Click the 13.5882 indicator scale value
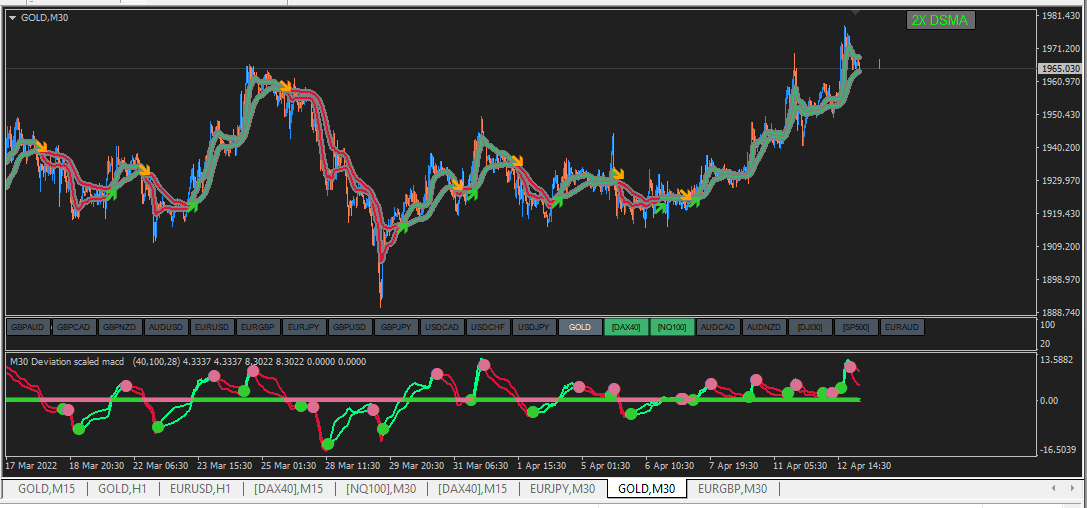This screenshot has width=1087, height=508. (1059, 360)
